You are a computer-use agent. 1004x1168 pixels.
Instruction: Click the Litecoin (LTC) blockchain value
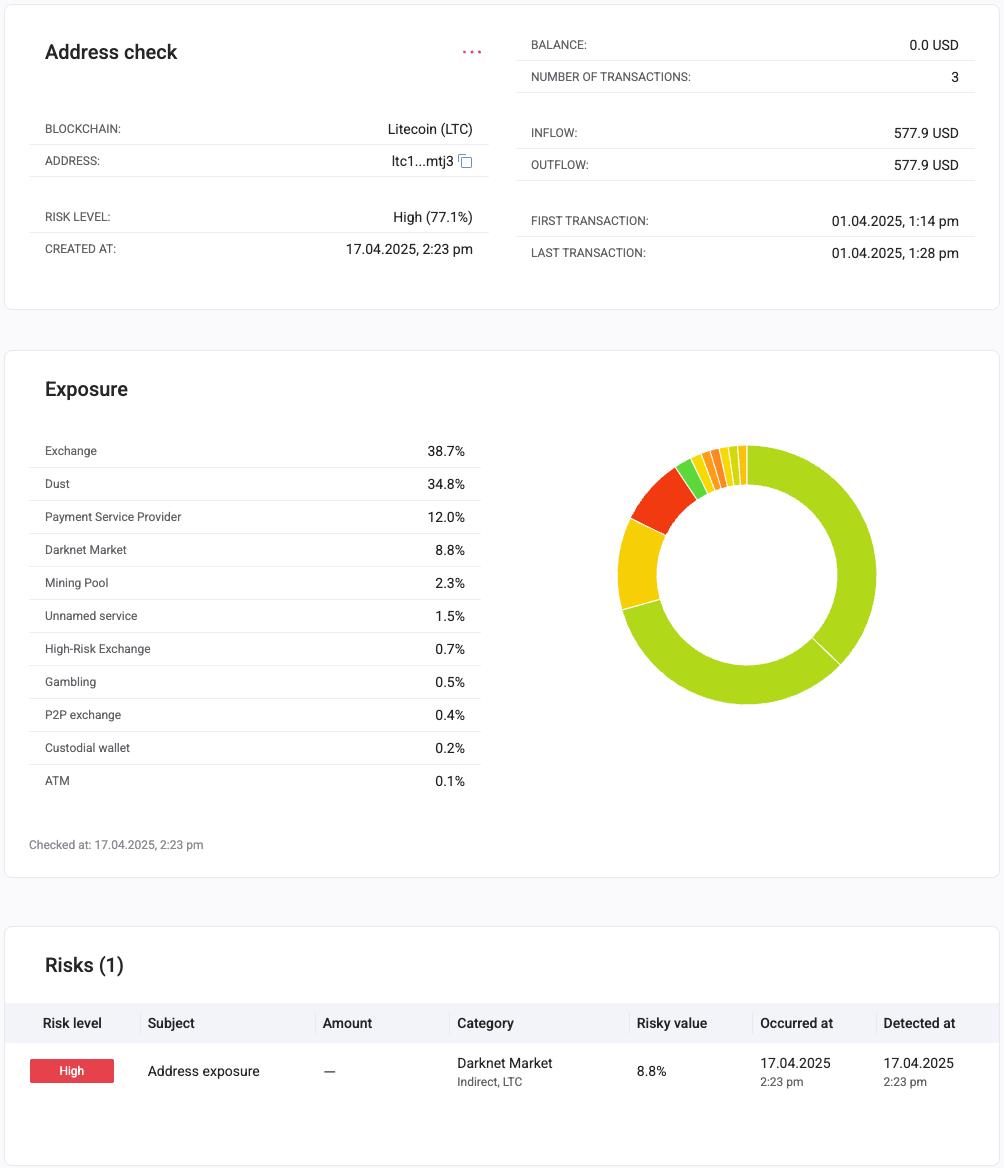click(x=430, y=129)
